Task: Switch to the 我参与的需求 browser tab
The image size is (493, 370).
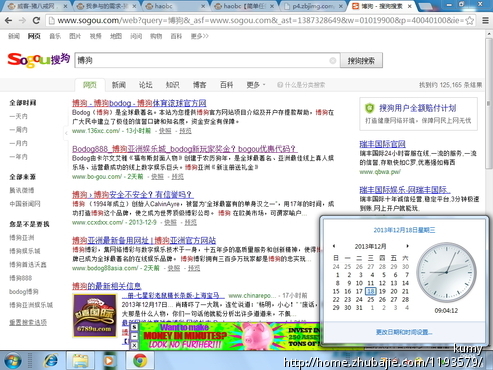Action: click(x=107, y=6)
